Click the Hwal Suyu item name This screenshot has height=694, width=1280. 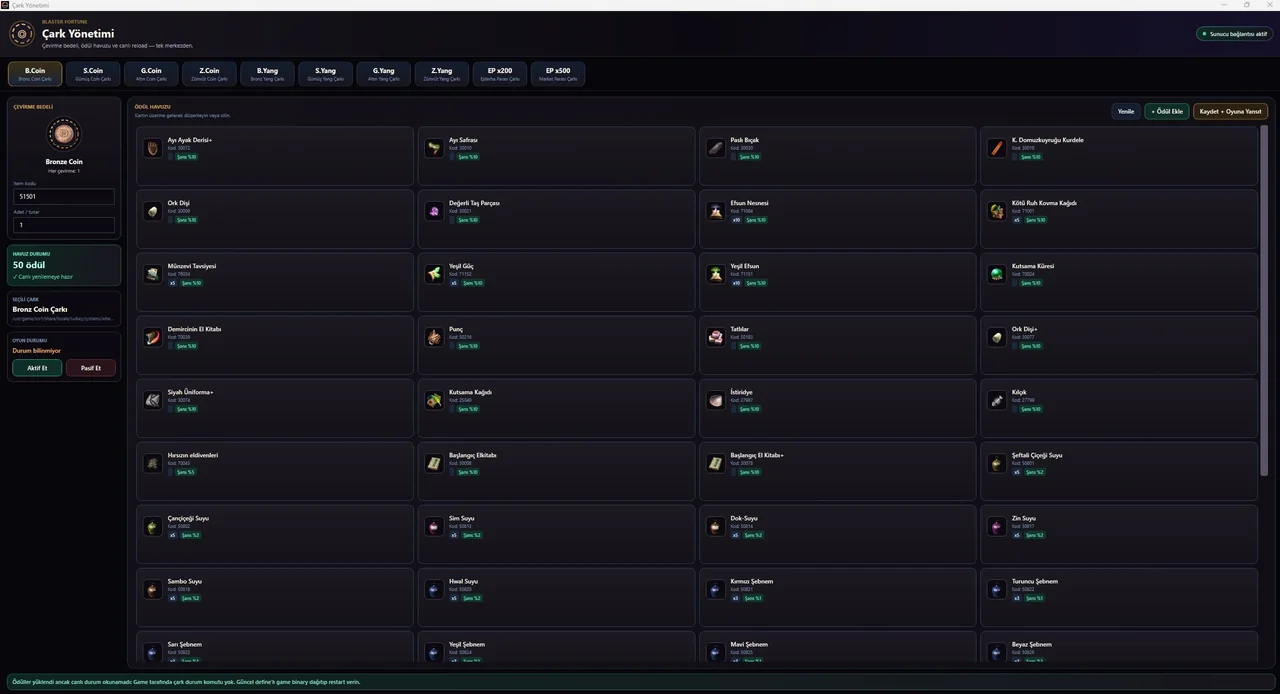(464, 581)
